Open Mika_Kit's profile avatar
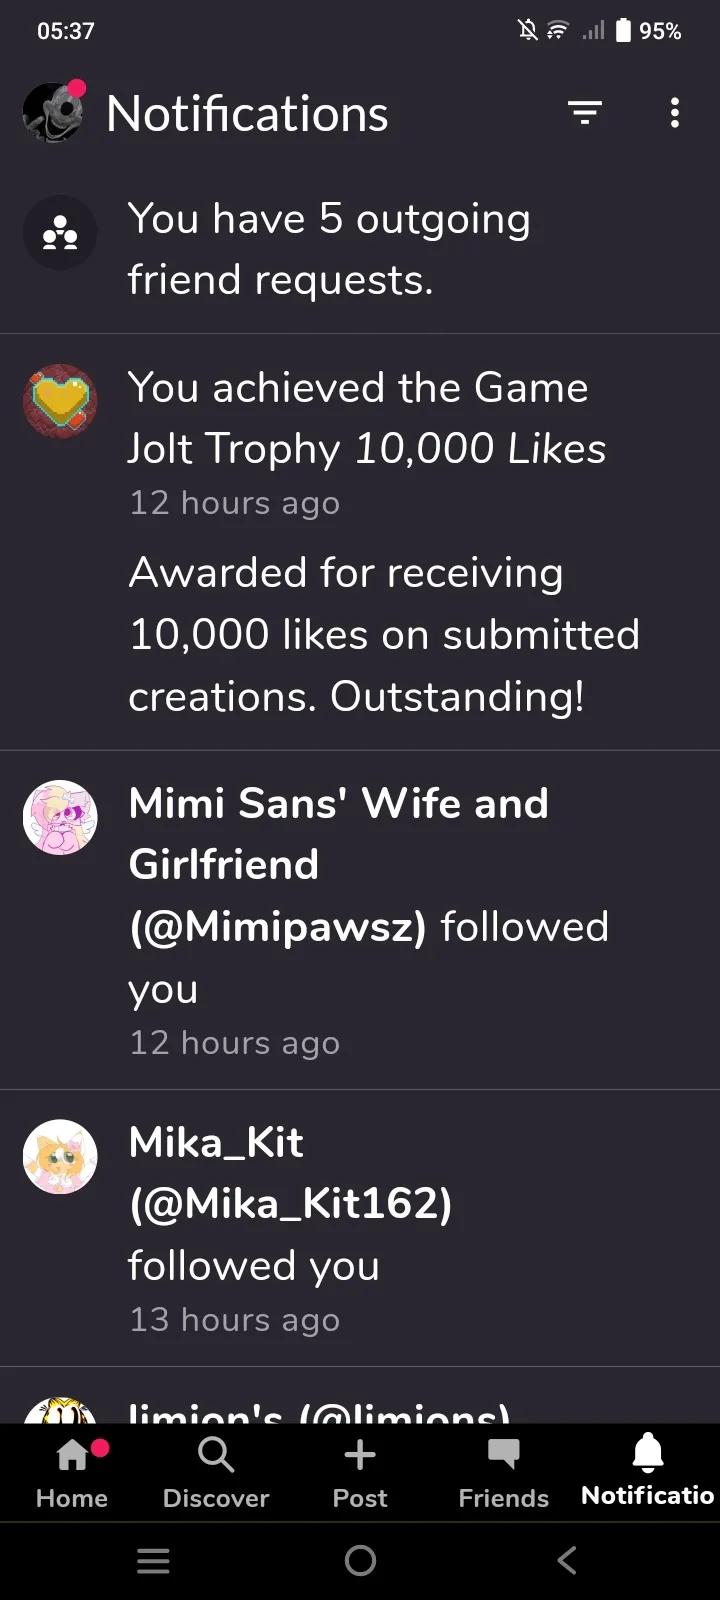Viewport: 720px width, 1600px height. (60, 1156)
